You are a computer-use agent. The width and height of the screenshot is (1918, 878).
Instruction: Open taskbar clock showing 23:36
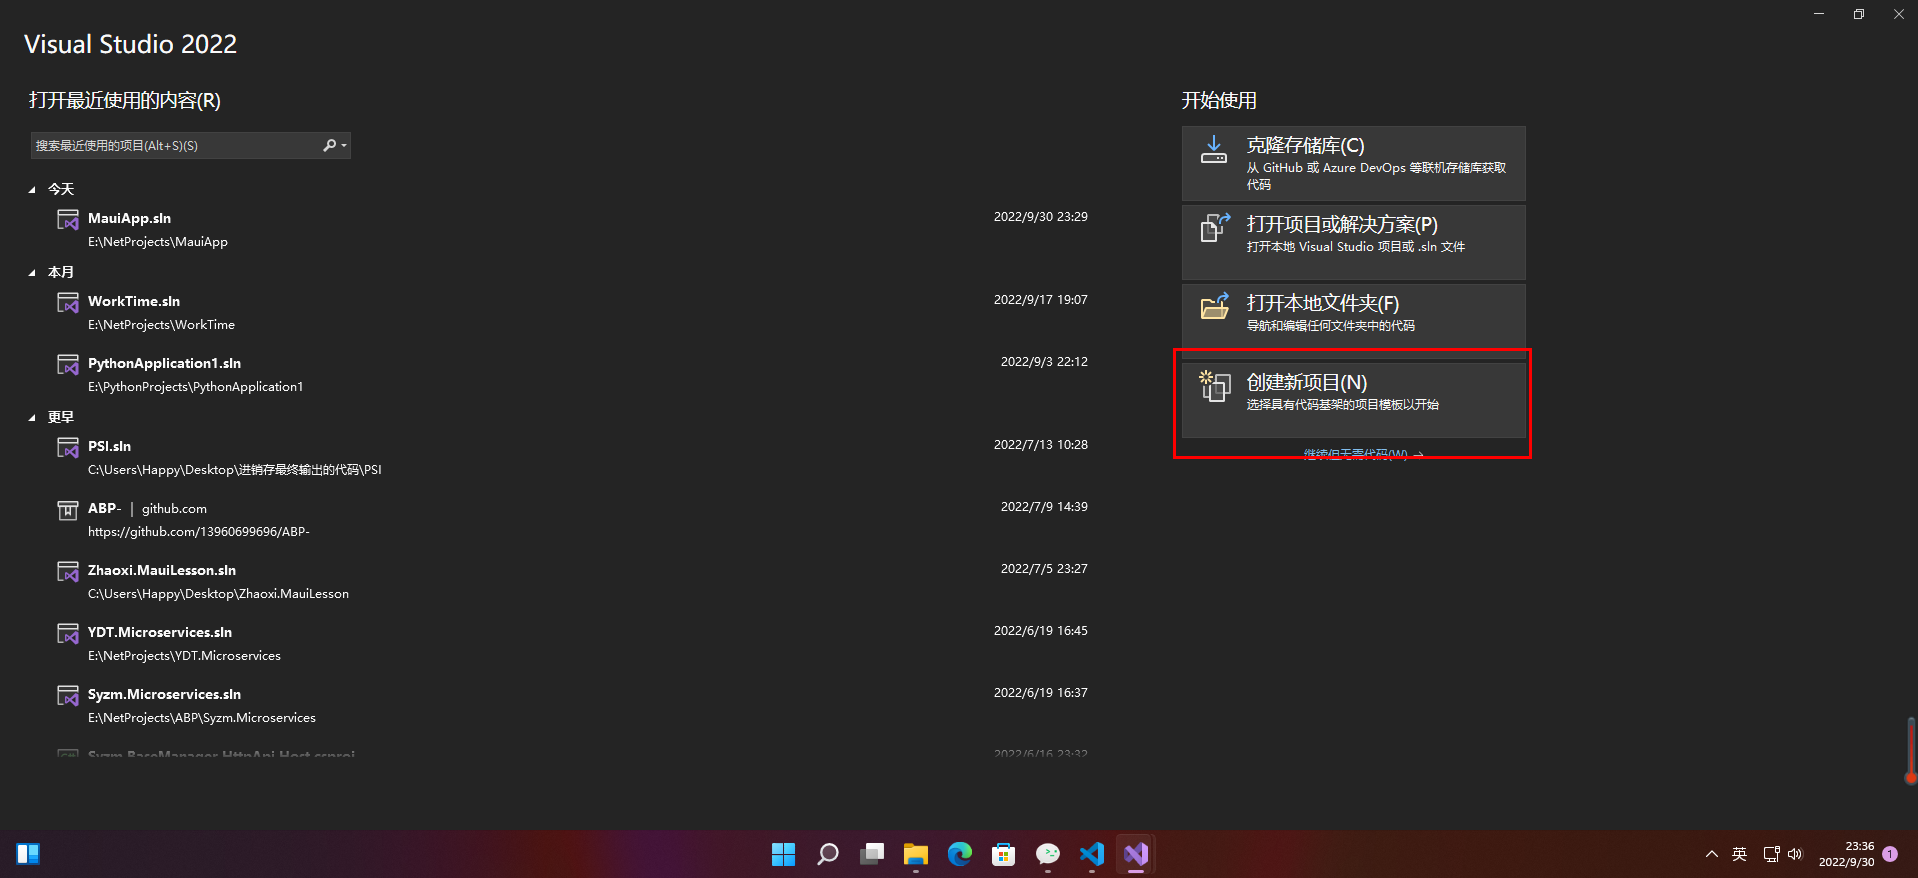[x=1846, y=854]
